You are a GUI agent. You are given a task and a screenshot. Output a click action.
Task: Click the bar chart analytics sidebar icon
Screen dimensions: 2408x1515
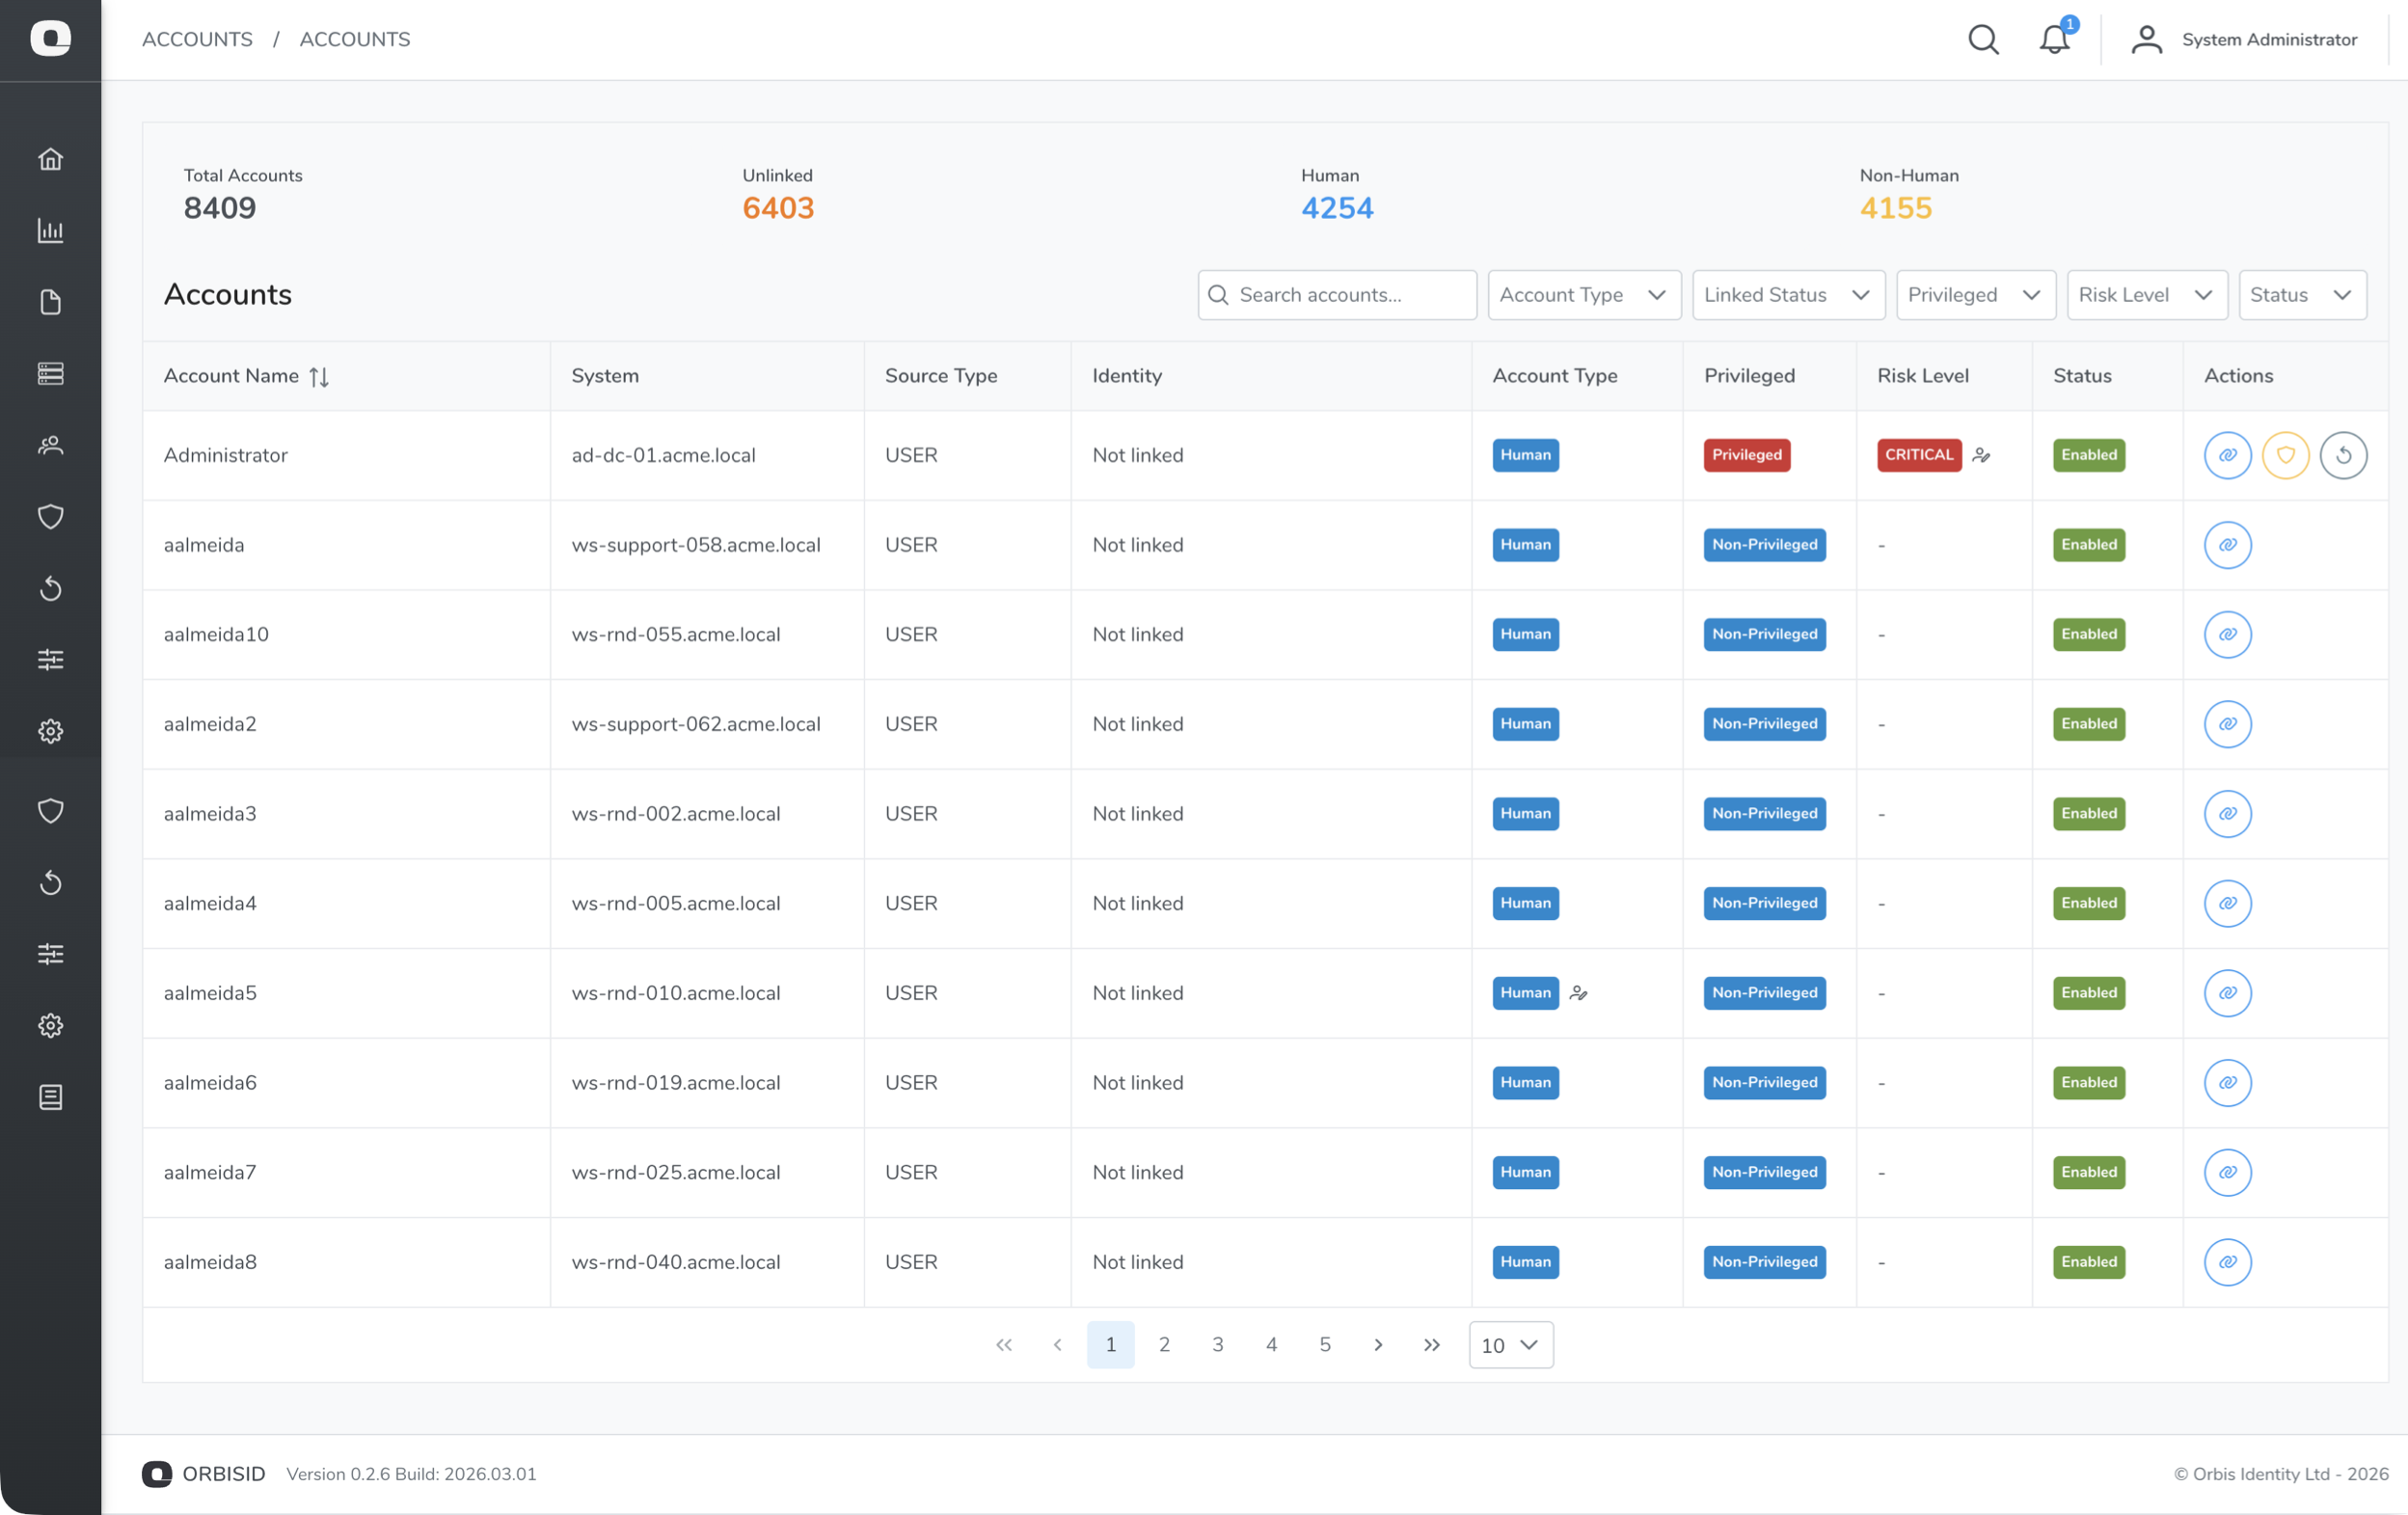[50, 231]
